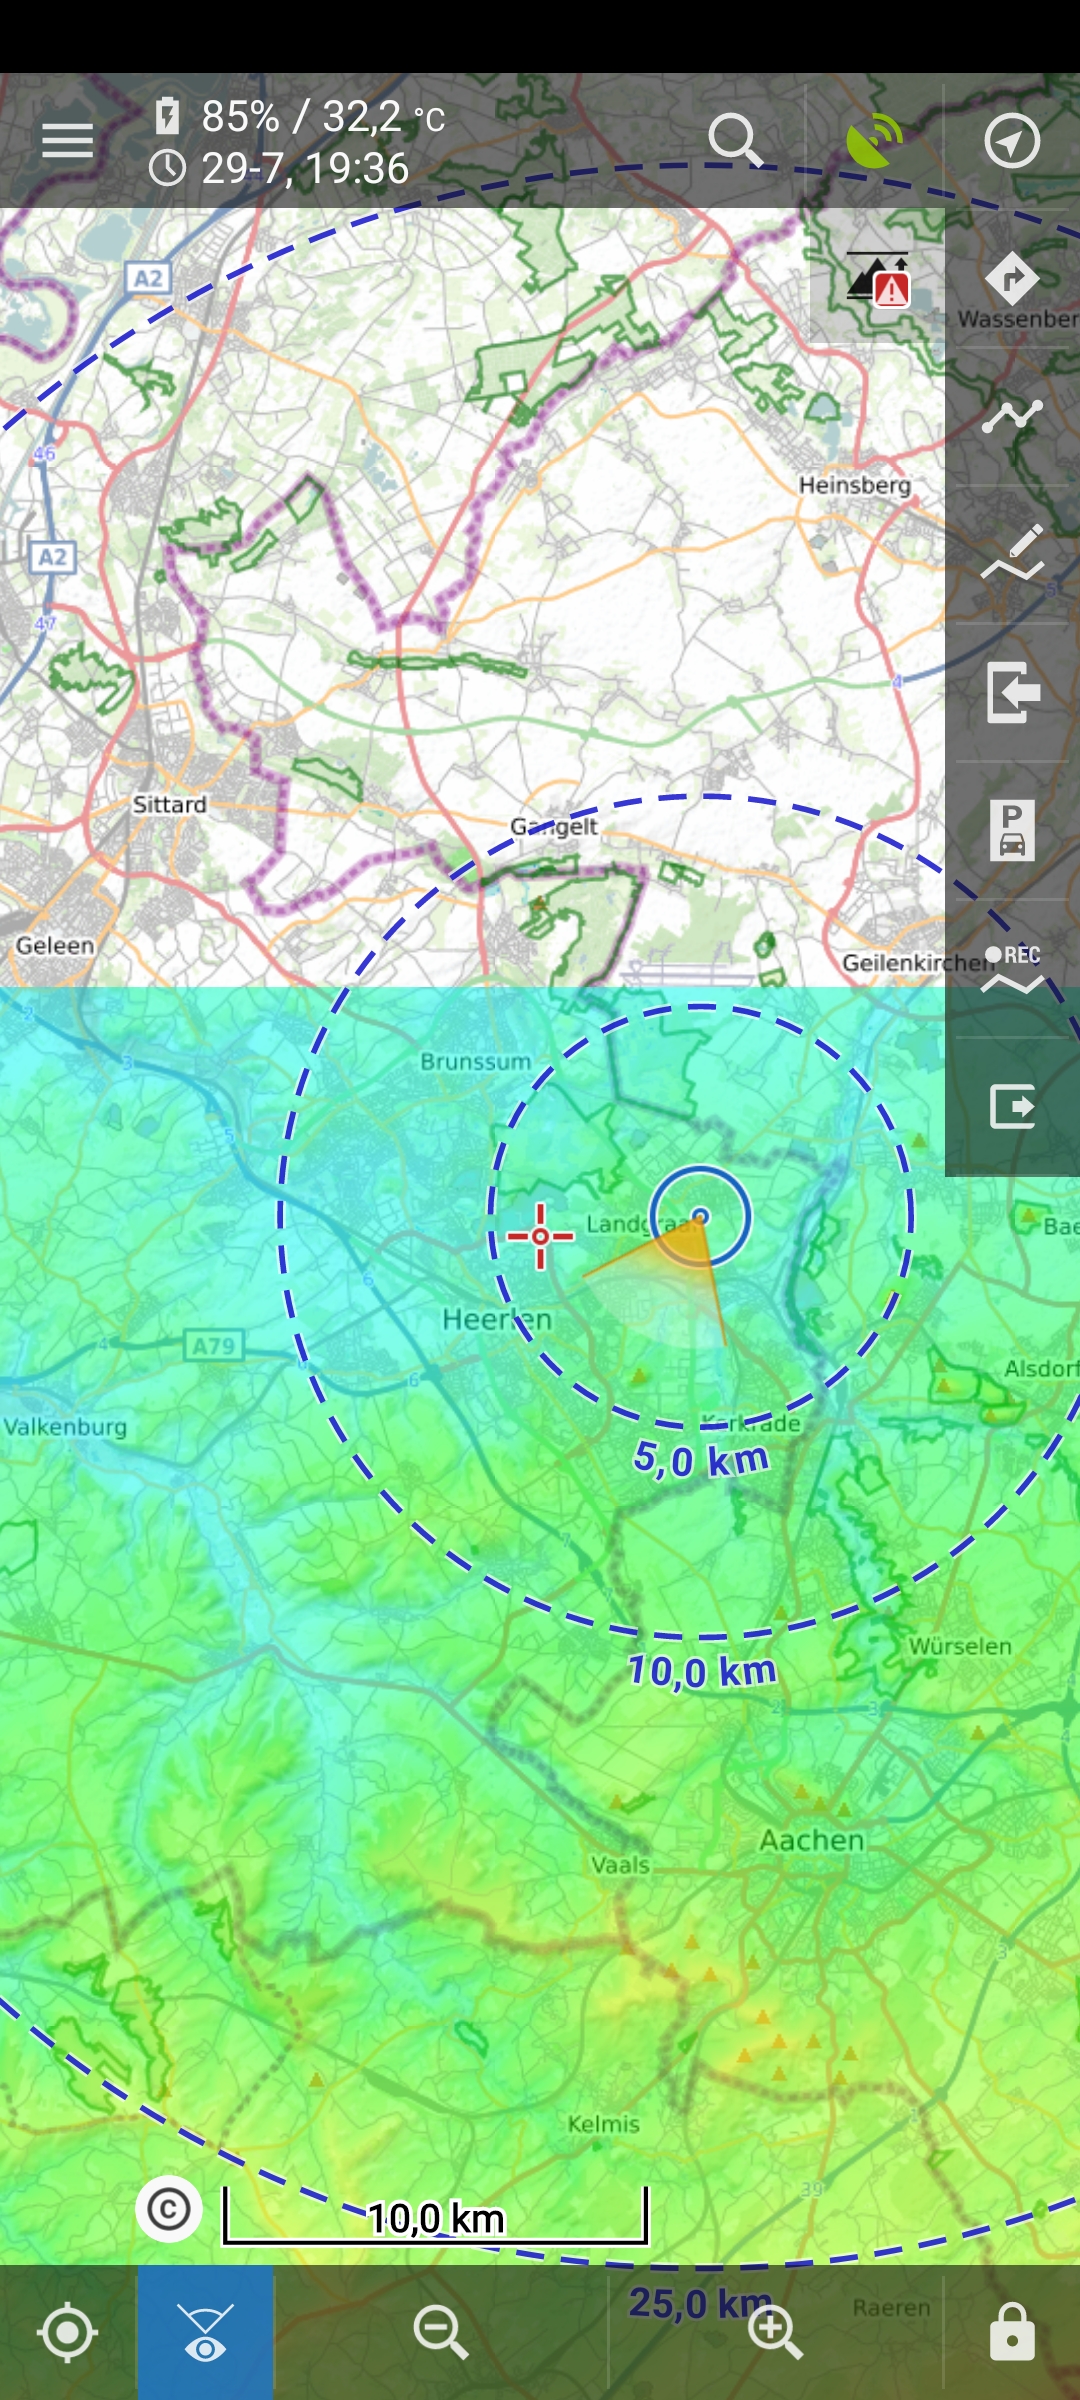This screenshot has width=1080, height=2400.
Task: Start track recording with REC button
Action: click(x=1012, y=968)
